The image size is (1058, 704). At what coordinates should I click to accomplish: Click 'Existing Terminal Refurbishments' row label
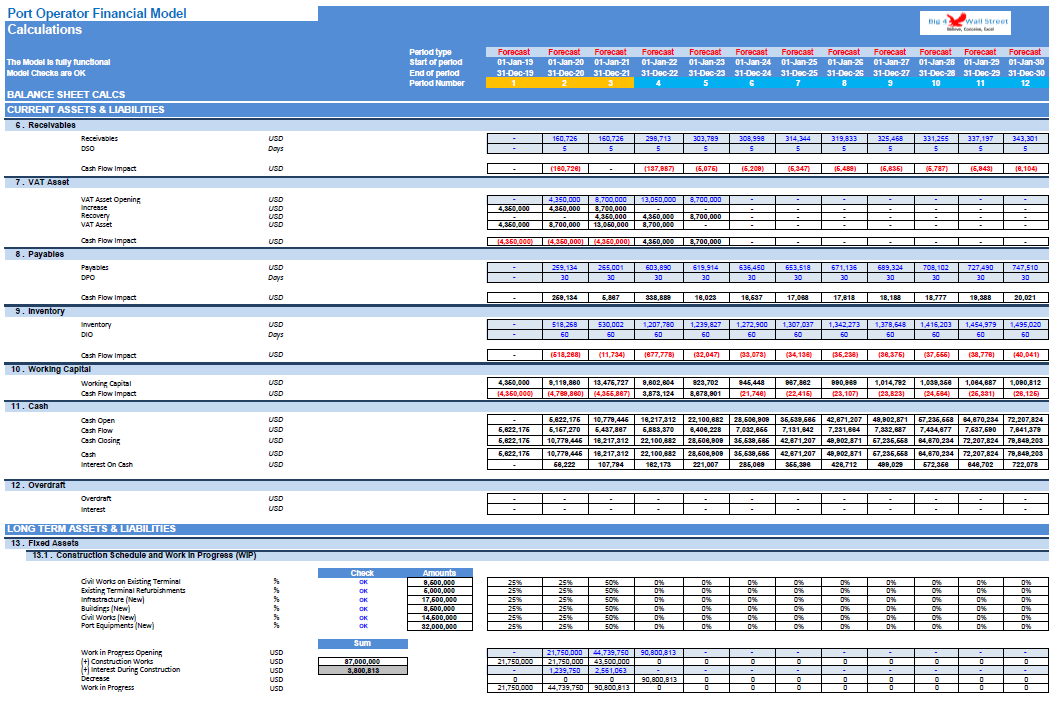[x=133, y=591]
